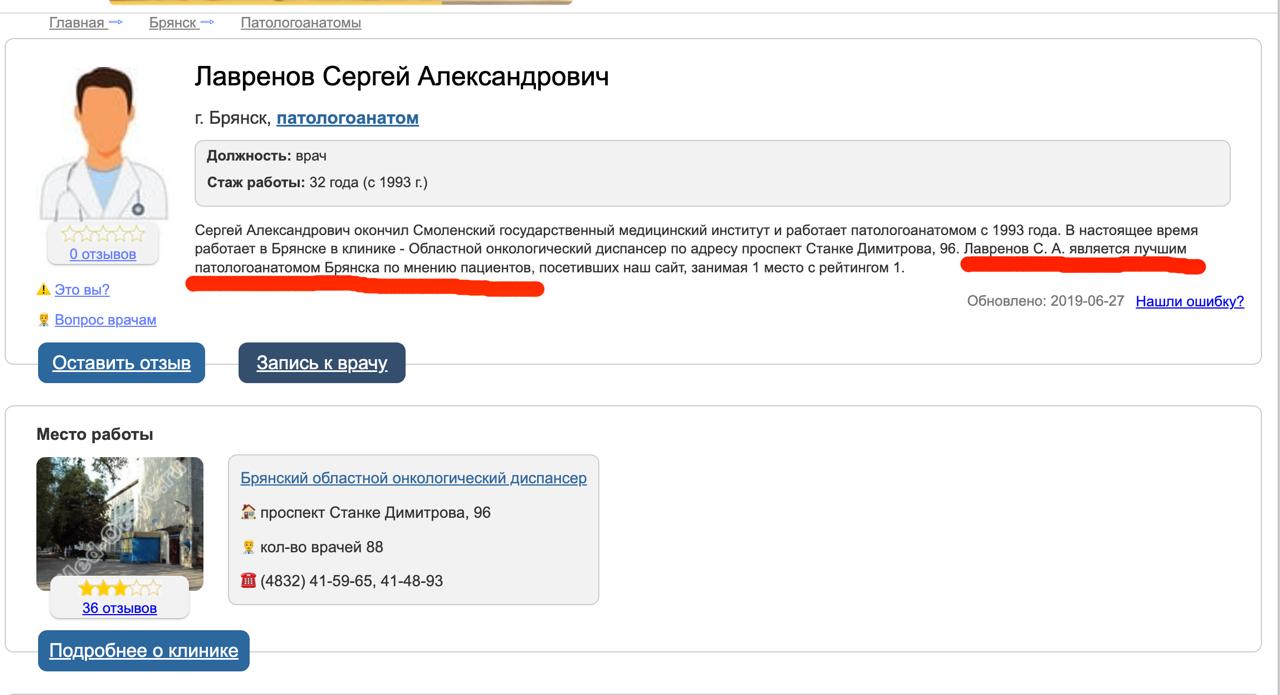Report an error via Нашли ошибку?

1190,301
